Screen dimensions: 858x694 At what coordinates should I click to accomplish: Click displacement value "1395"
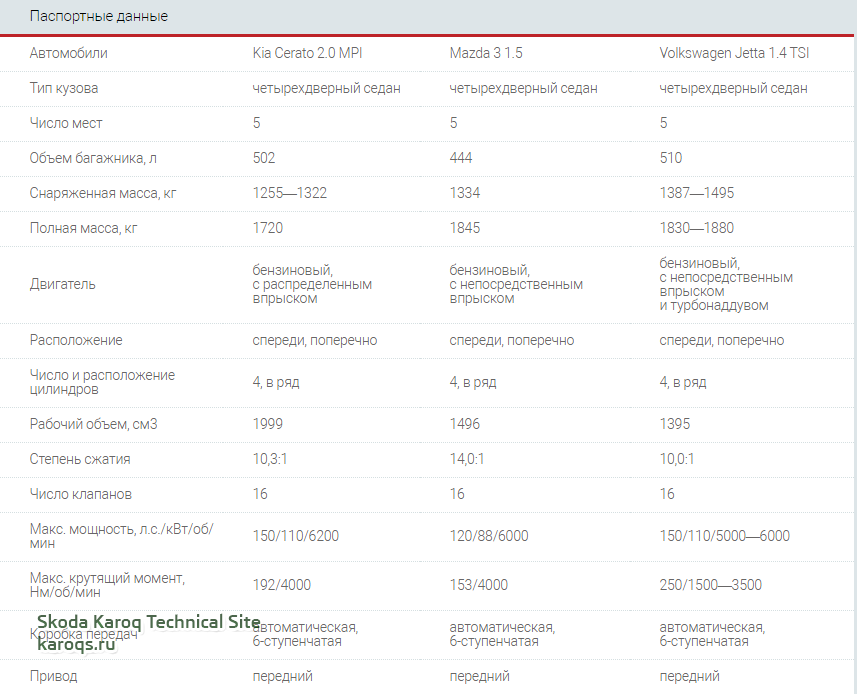(x=675, y=424)
